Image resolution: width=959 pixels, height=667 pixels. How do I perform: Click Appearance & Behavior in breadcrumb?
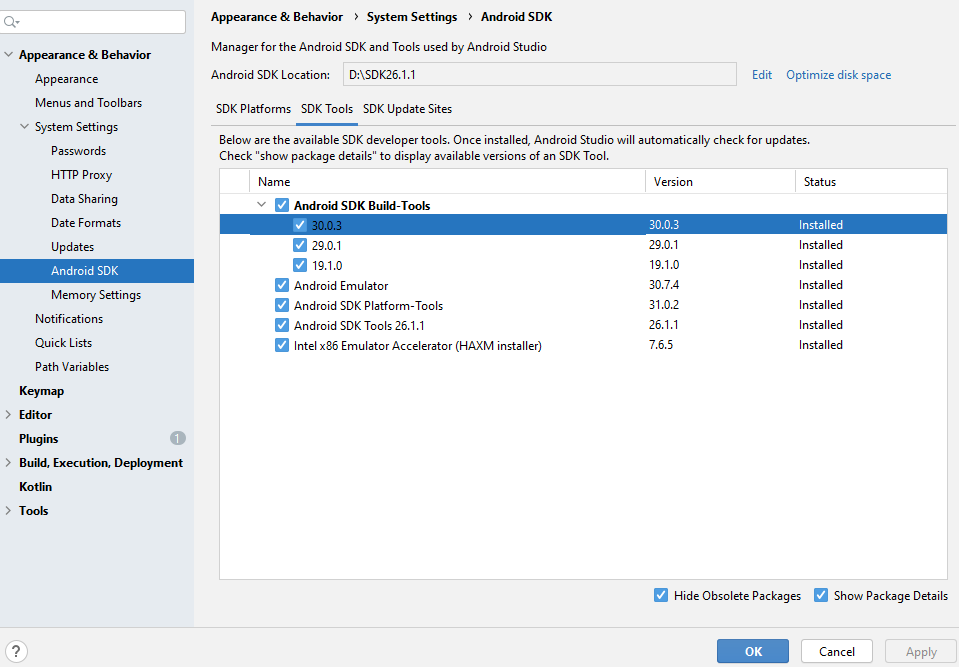(276, 17)
